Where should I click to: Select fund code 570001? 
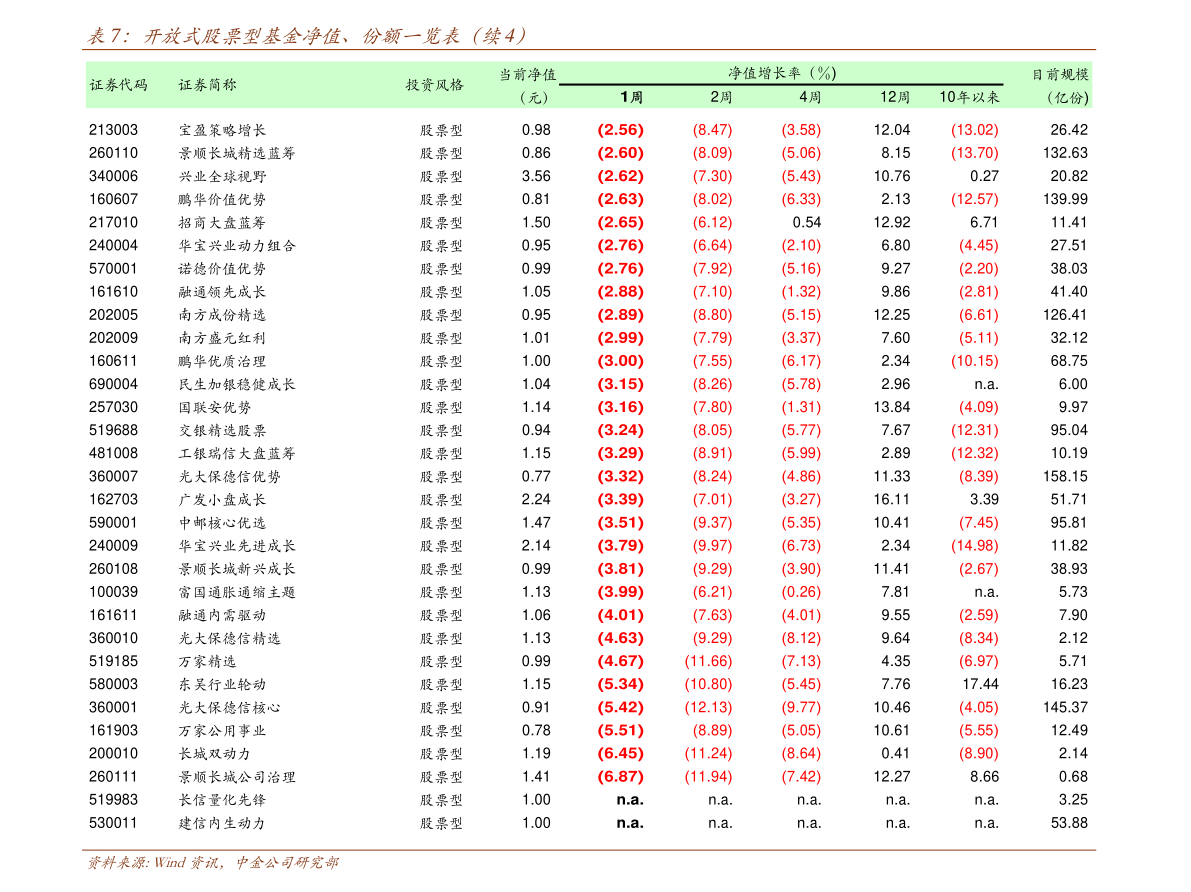click(x=113, y=268)
